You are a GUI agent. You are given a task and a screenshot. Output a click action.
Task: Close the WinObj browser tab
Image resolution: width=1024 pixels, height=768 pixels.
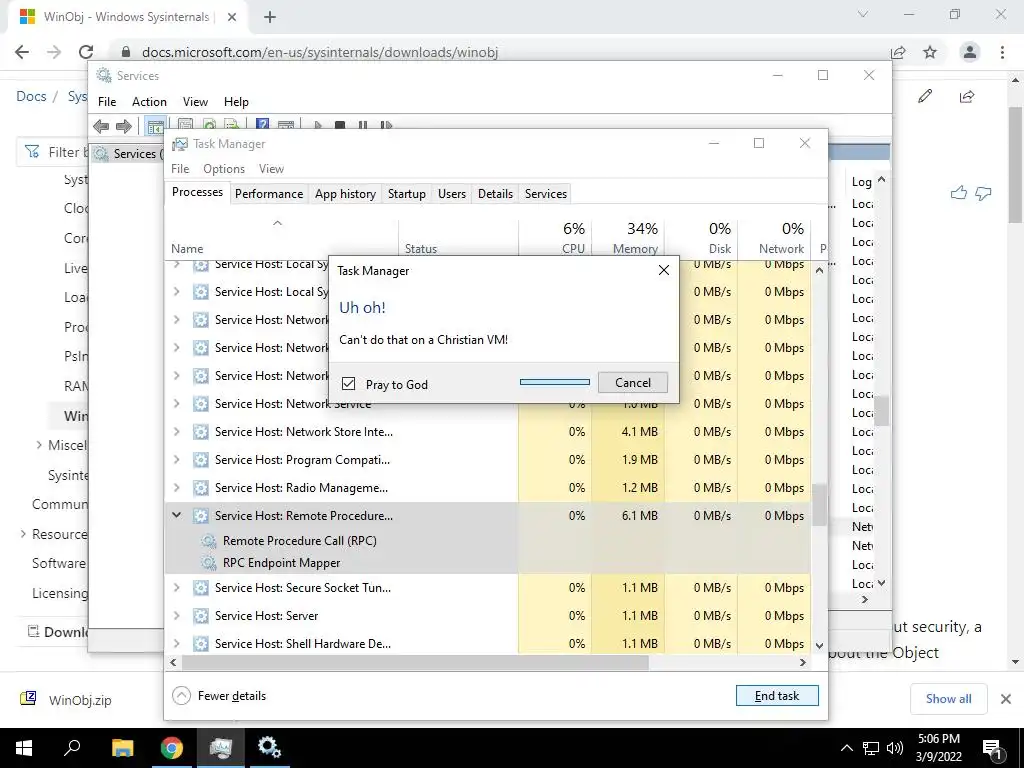pos(232,17)
